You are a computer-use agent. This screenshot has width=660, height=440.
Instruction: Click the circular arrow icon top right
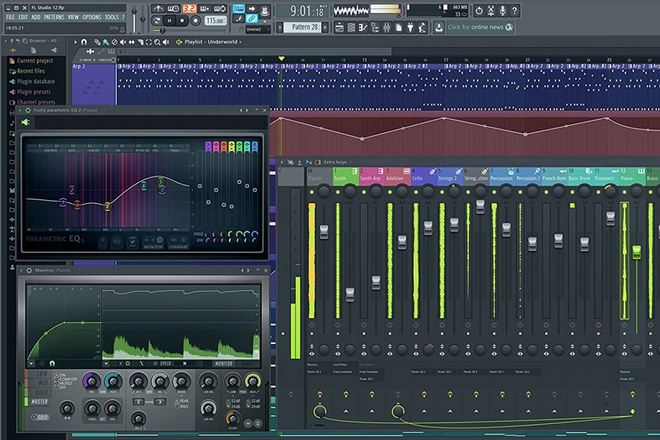(x=479, y=11)
